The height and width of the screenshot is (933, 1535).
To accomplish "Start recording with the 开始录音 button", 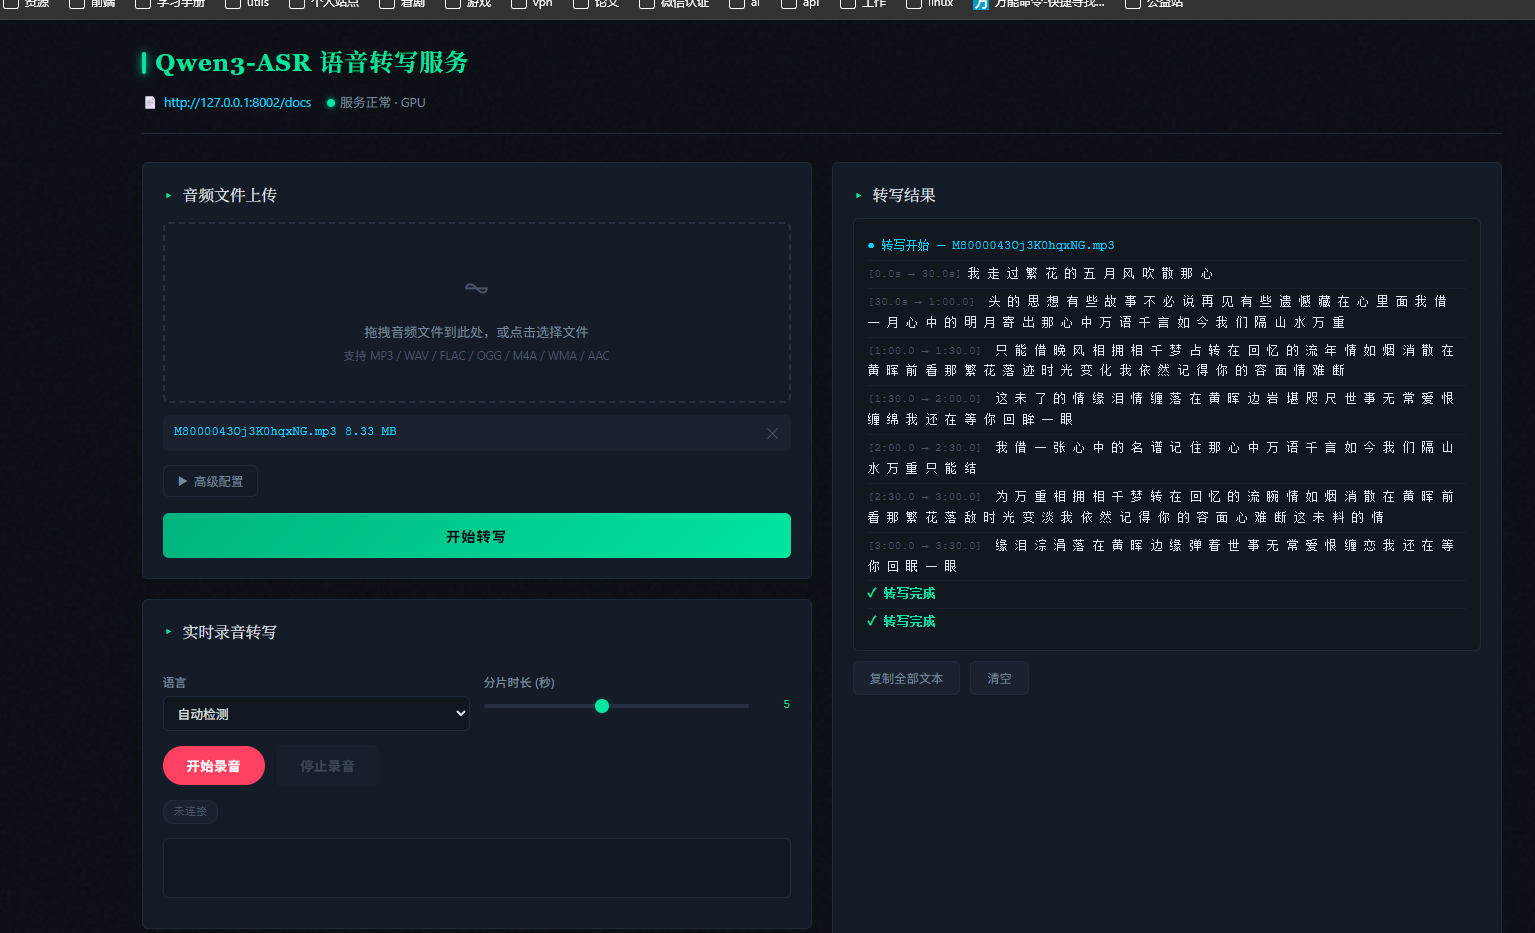I will [x=214, y=766].
